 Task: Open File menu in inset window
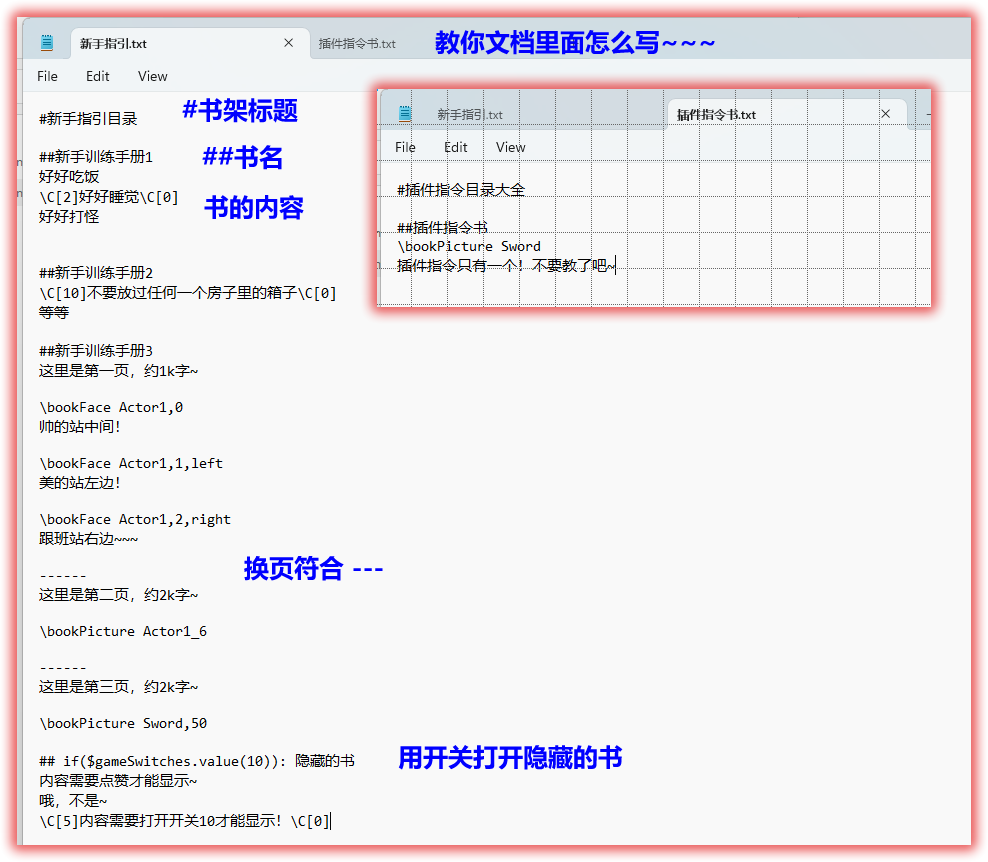pyautogui.click(x=405, y=147)
